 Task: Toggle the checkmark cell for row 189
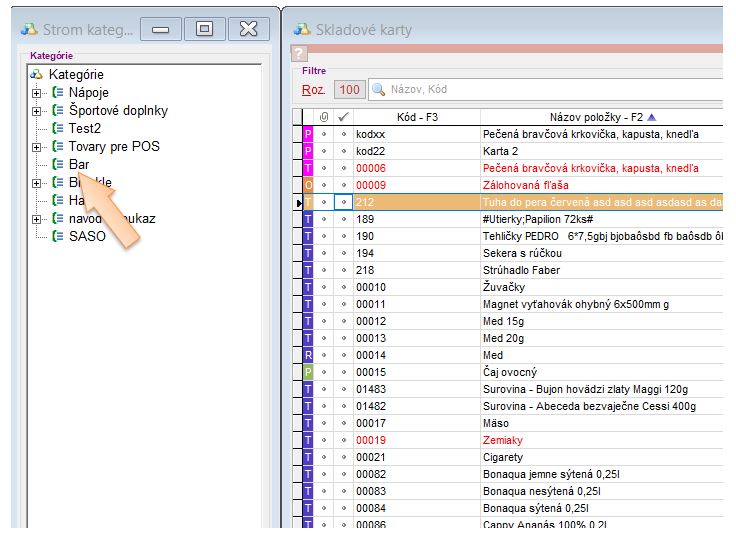click(x=343, y=219)
